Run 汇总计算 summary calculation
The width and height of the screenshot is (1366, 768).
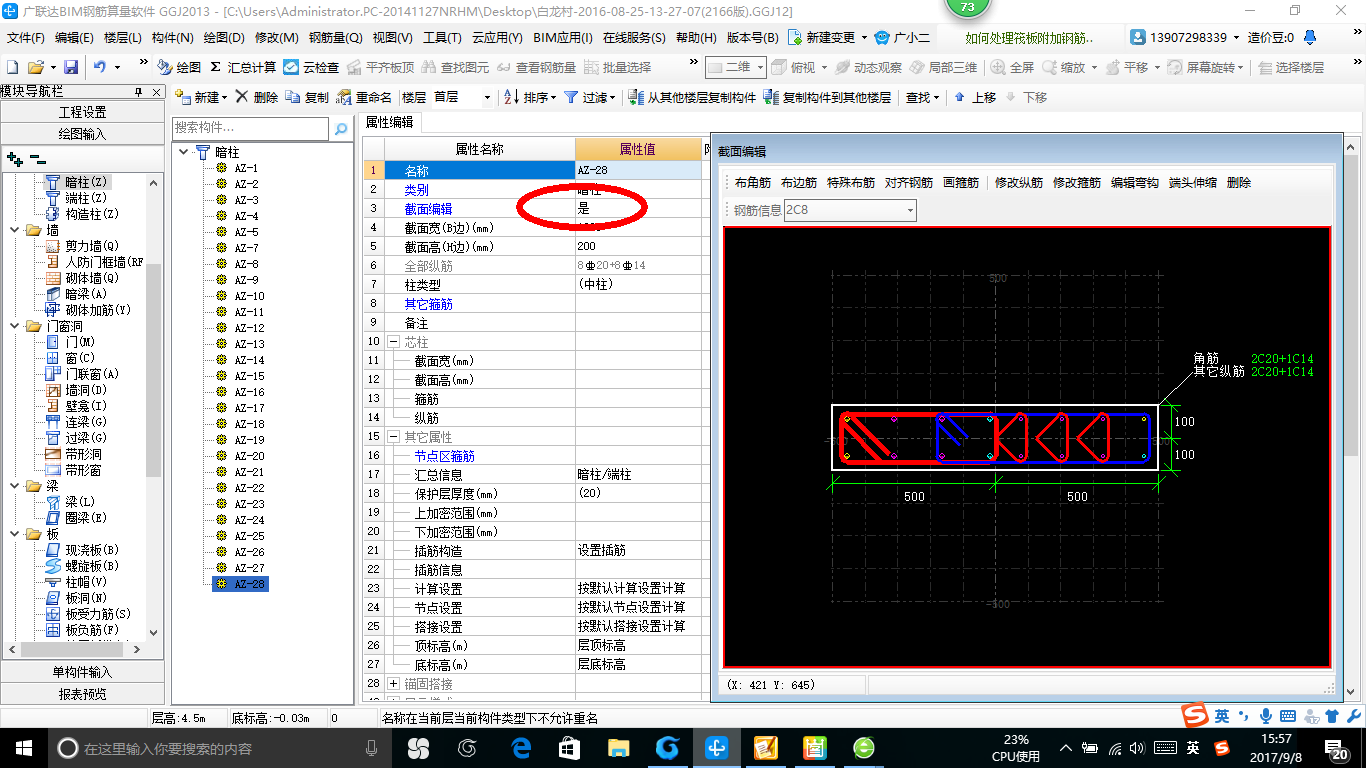click(243, 67)
